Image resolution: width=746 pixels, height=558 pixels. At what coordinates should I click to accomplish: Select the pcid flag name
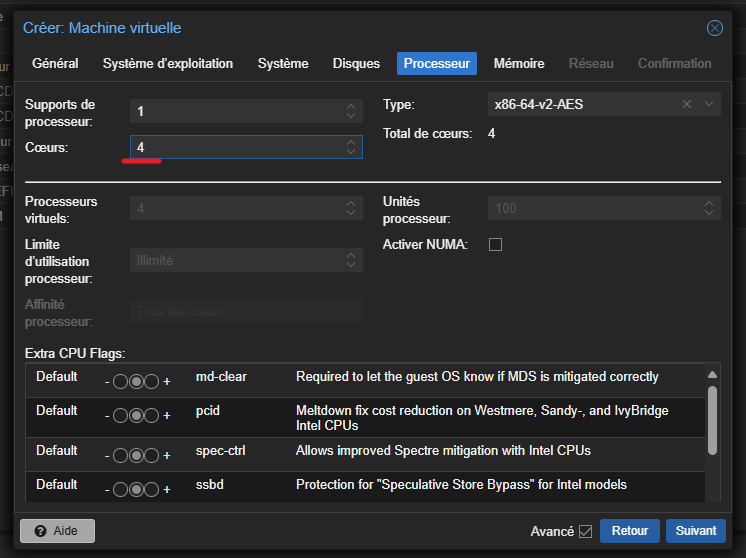click(208, 411)
